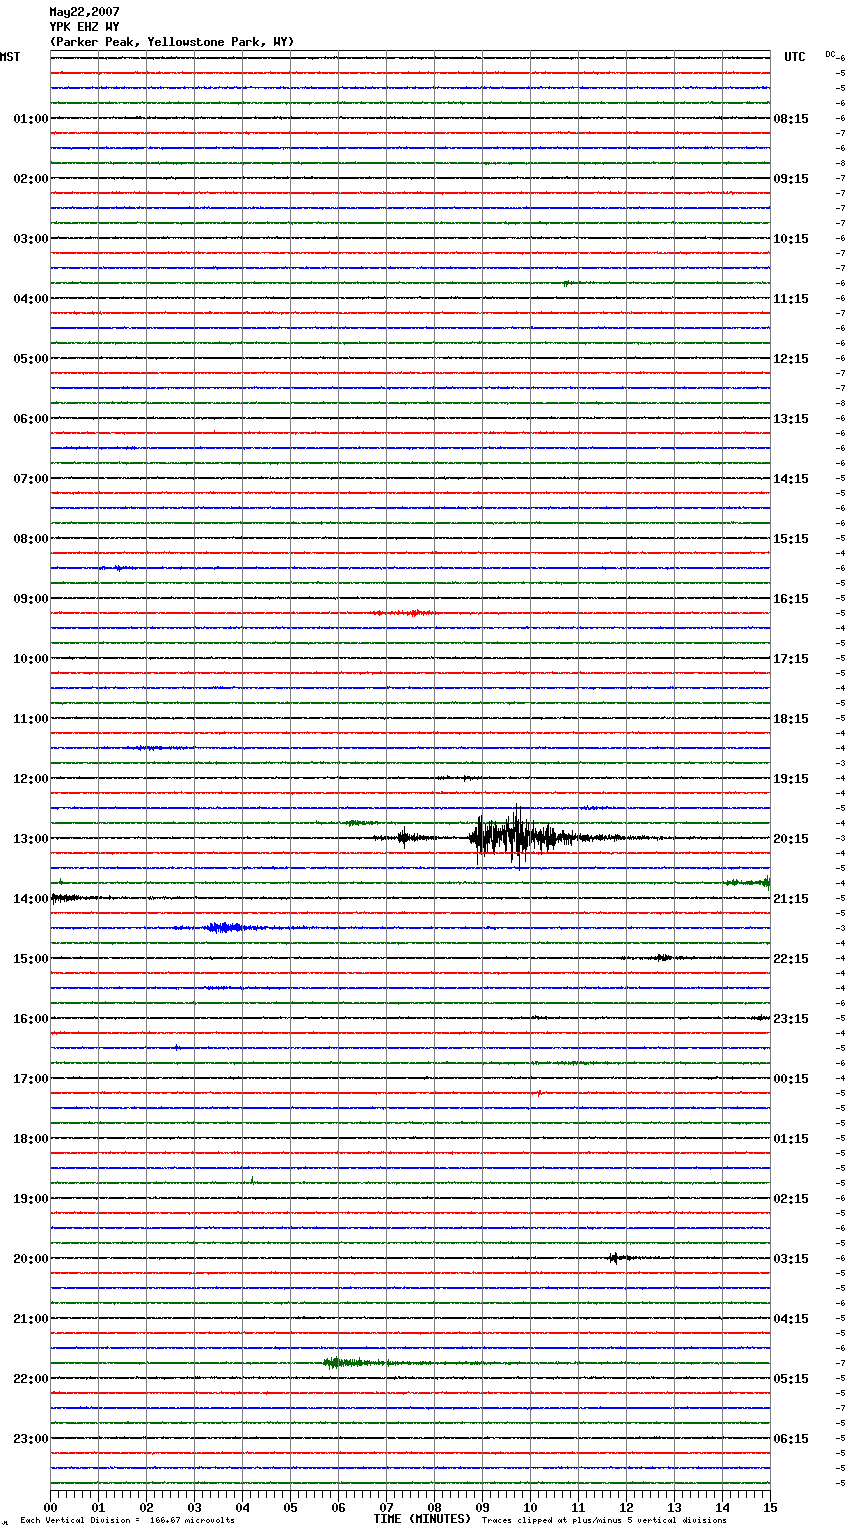Click the UTC timezone label

pyautogui.click(x=795, y=57)
